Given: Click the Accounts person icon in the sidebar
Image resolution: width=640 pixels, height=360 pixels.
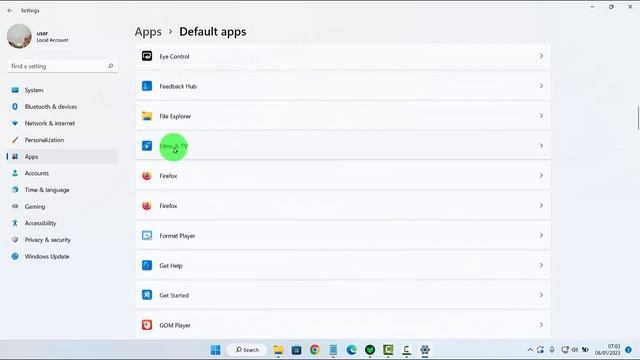Looking at the screenshot, I should [x=15, y=173].
